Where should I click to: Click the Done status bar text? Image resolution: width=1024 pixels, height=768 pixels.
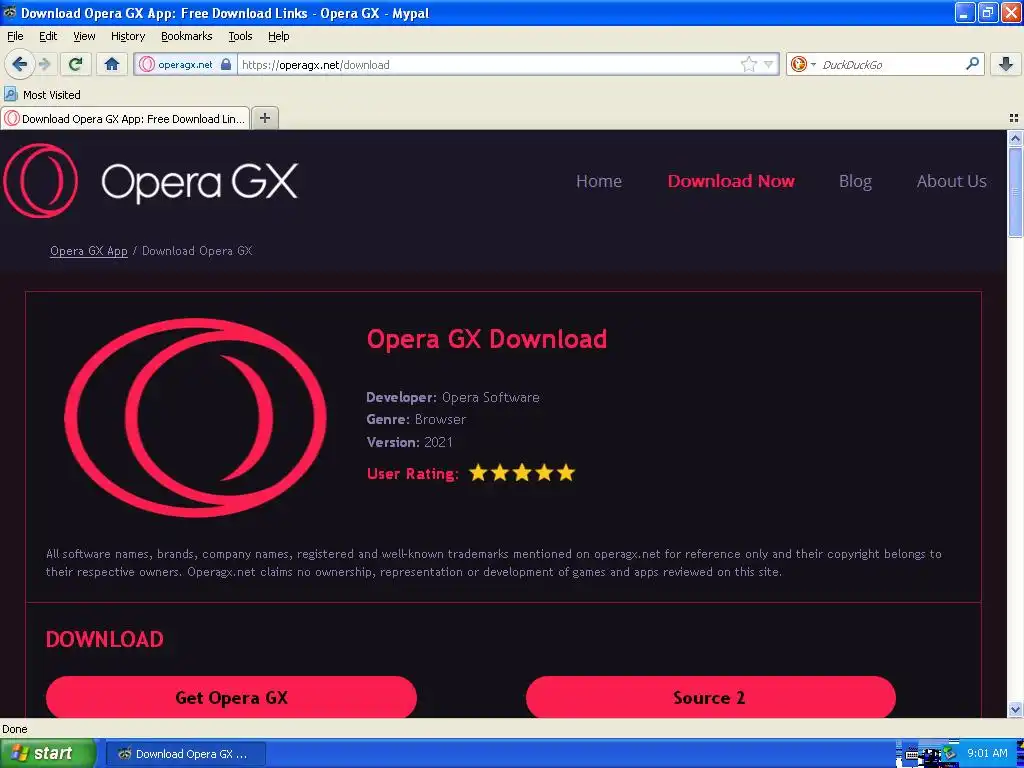(14, 729)
